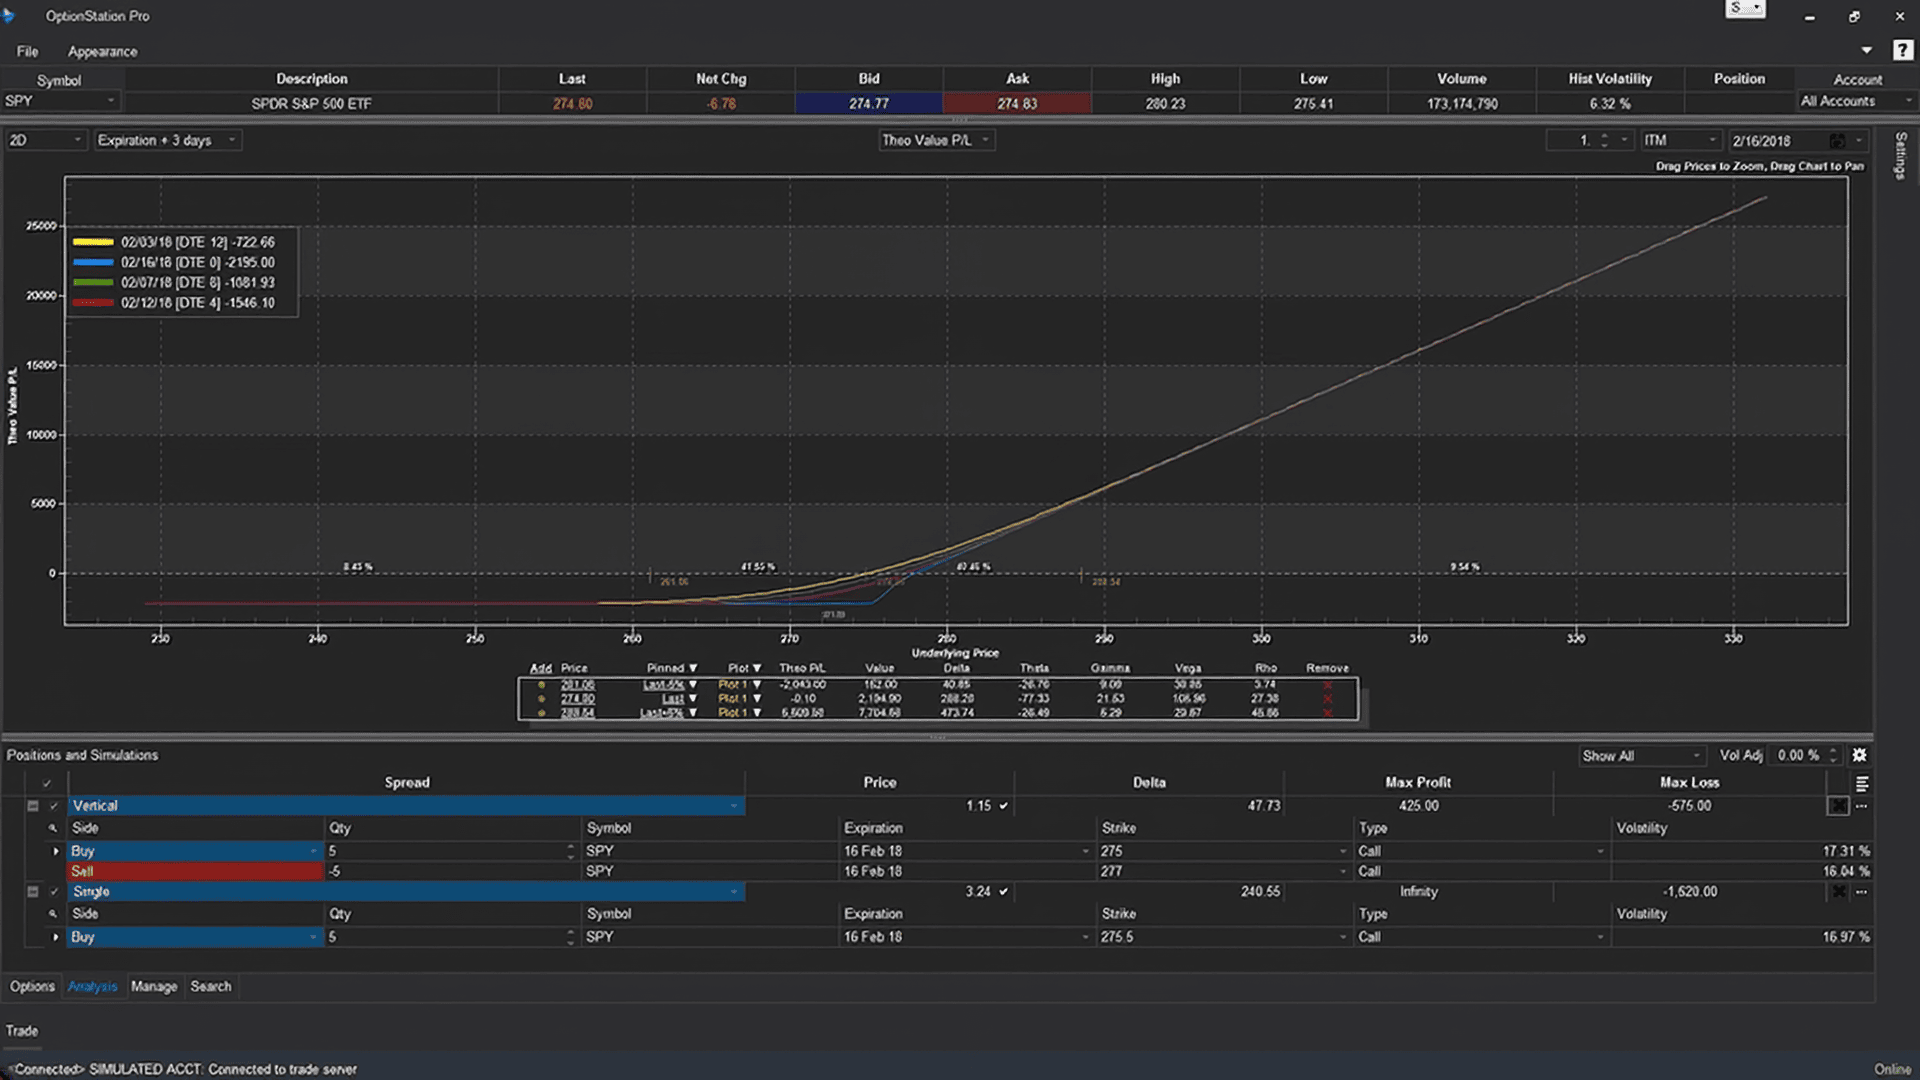Switch to the Options tab

click(x=32, y=986)
